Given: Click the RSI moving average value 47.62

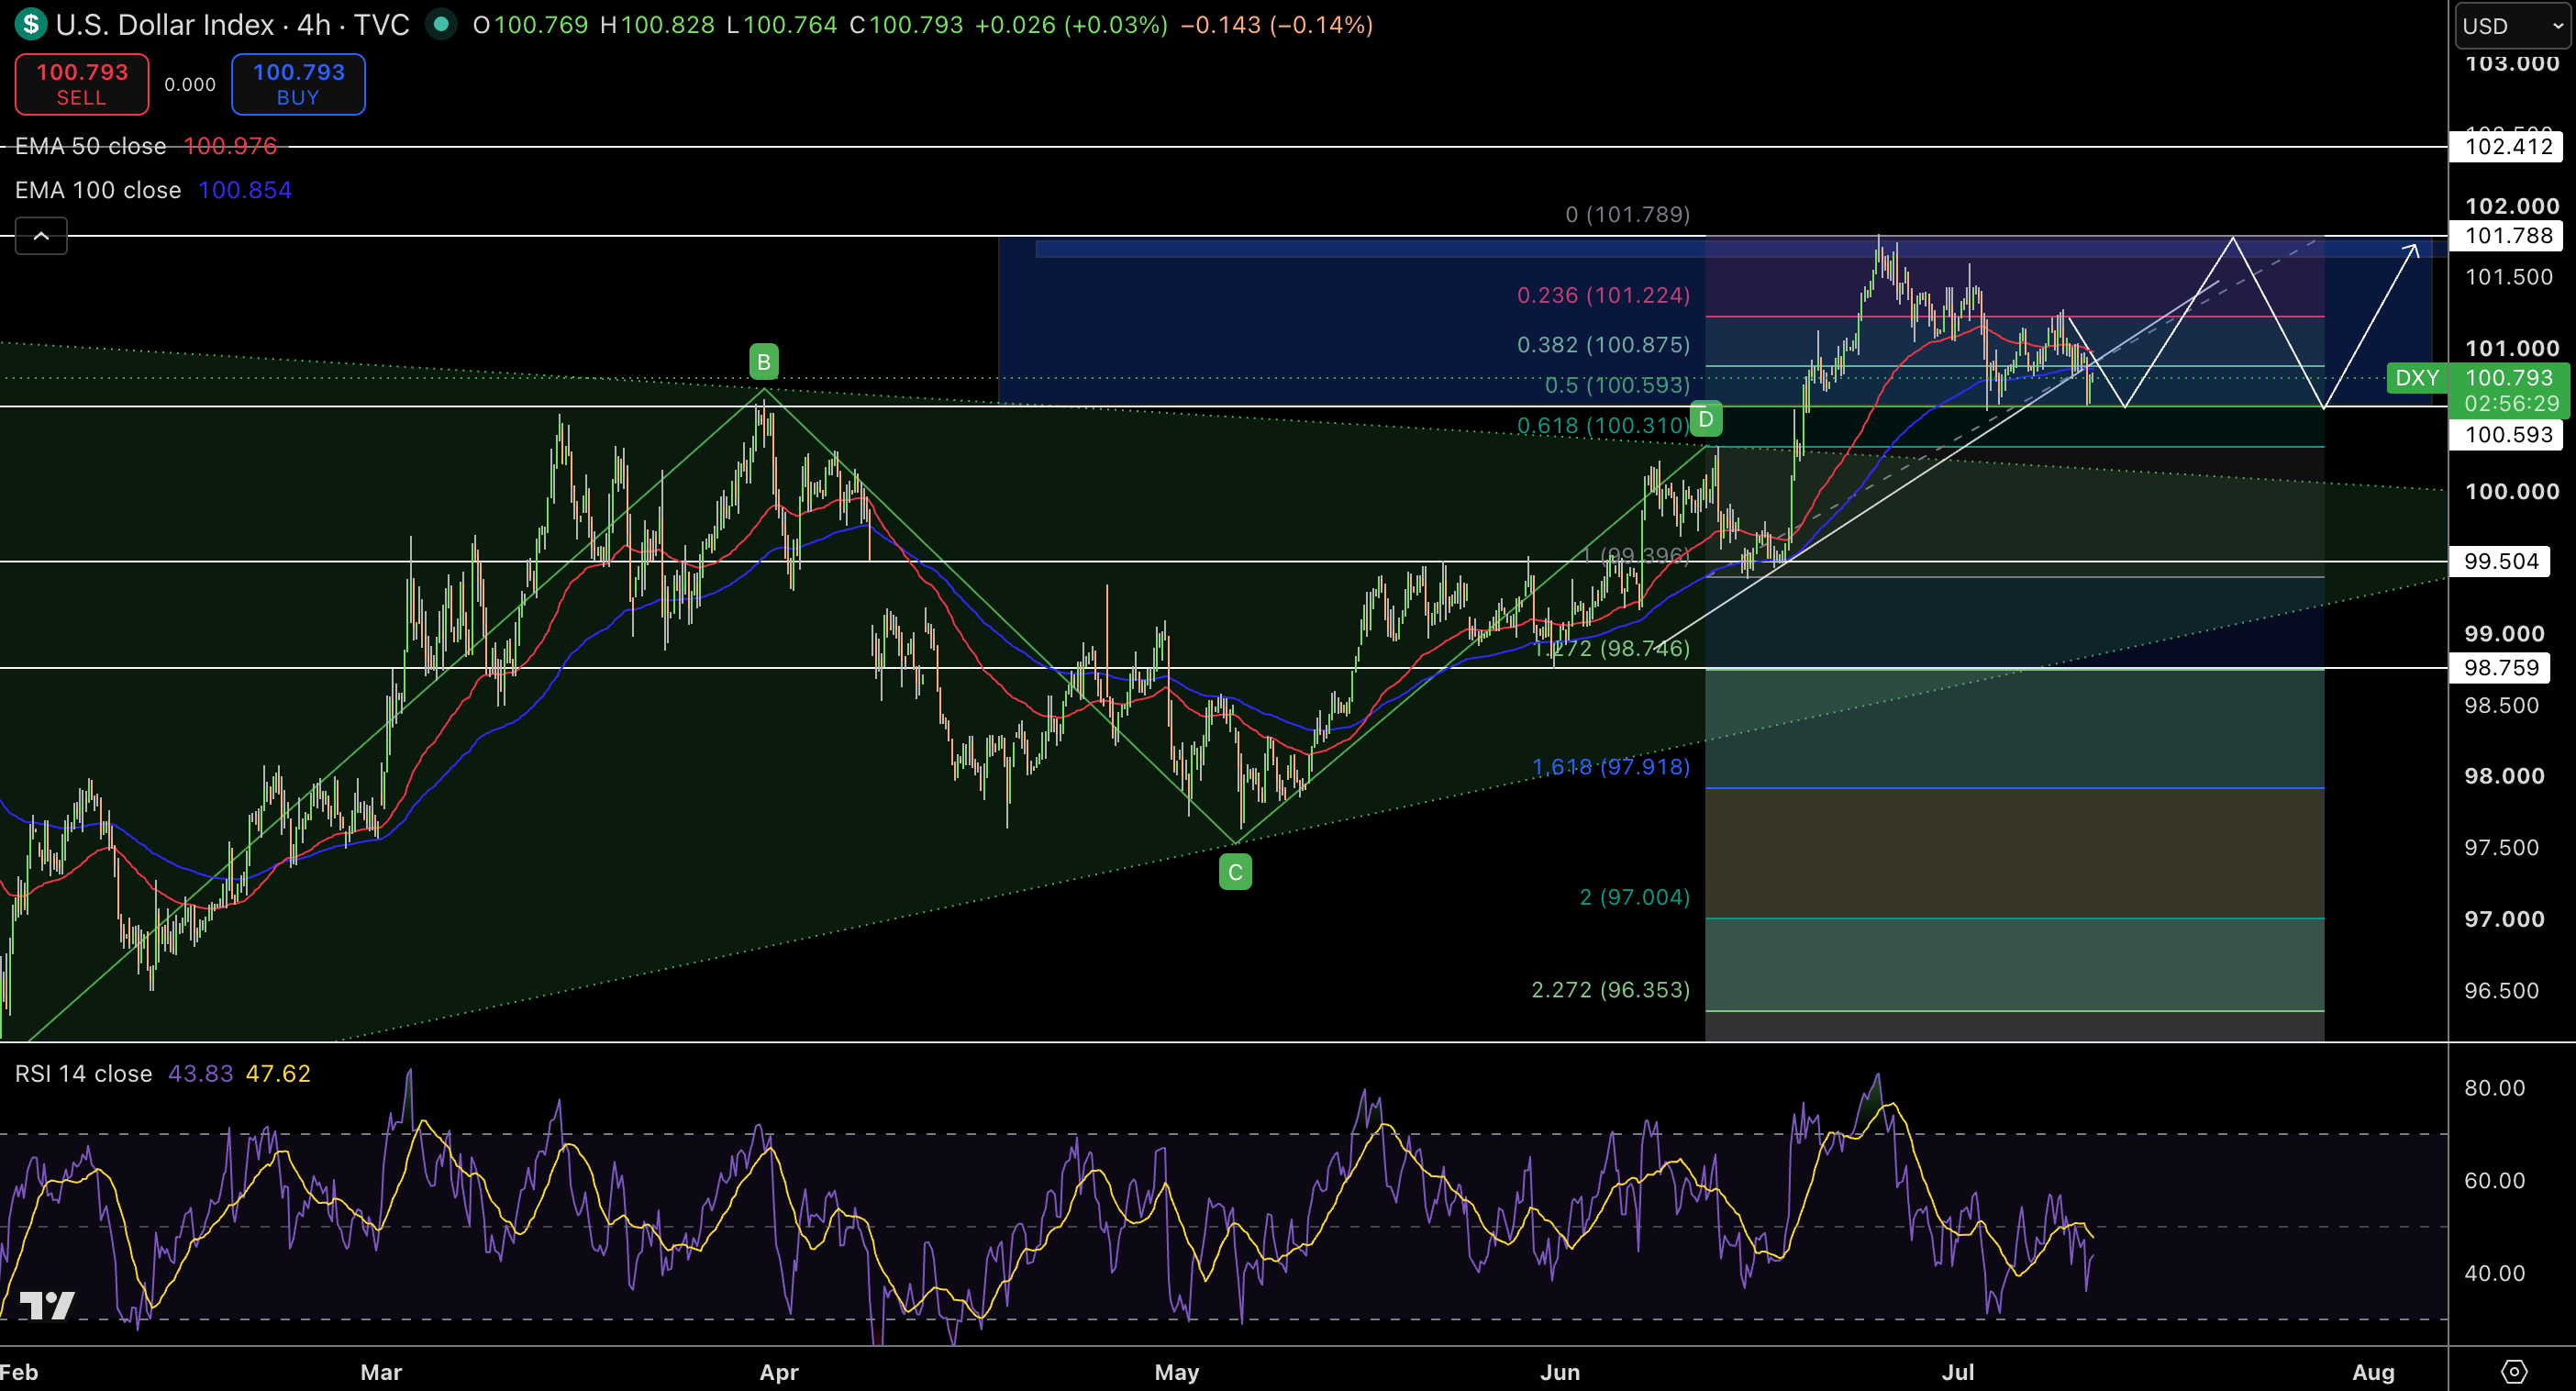Looking at the screenshot, I should click(x=278, y=1073).
